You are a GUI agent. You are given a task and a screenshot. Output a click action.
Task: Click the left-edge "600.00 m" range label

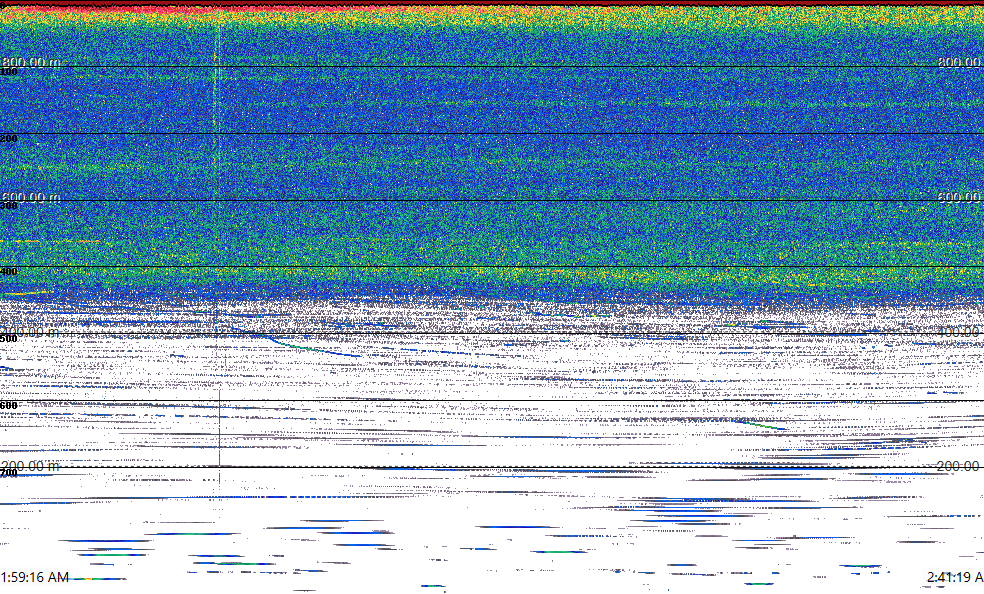pyautogui.click(x=31, y=198)
